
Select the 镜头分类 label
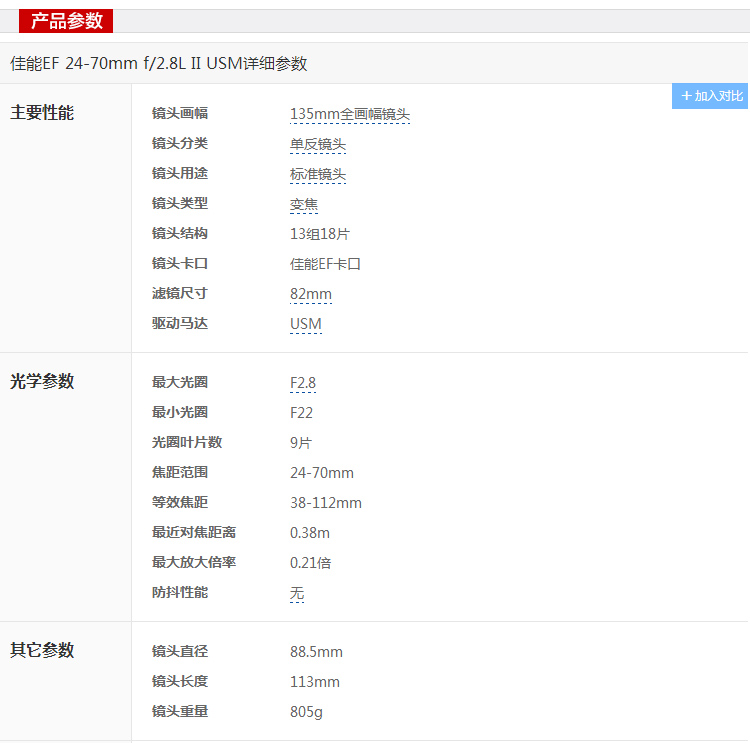pyautogui.click(x=180, y=143)
